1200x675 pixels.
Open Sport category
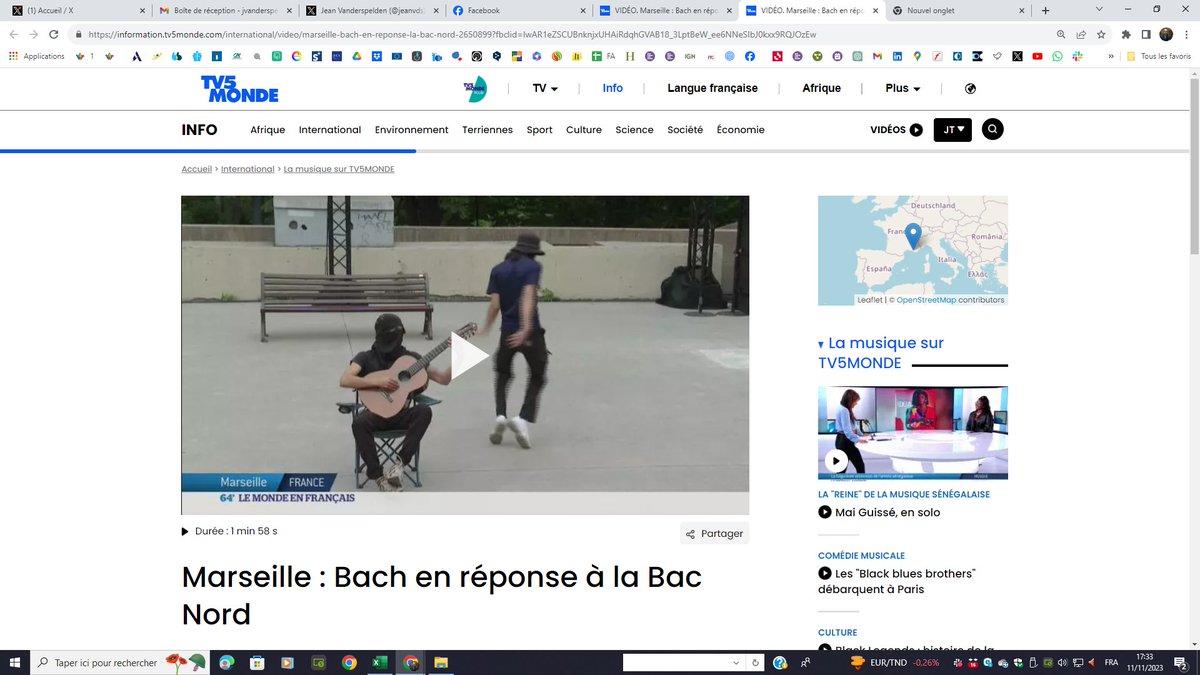540,130
